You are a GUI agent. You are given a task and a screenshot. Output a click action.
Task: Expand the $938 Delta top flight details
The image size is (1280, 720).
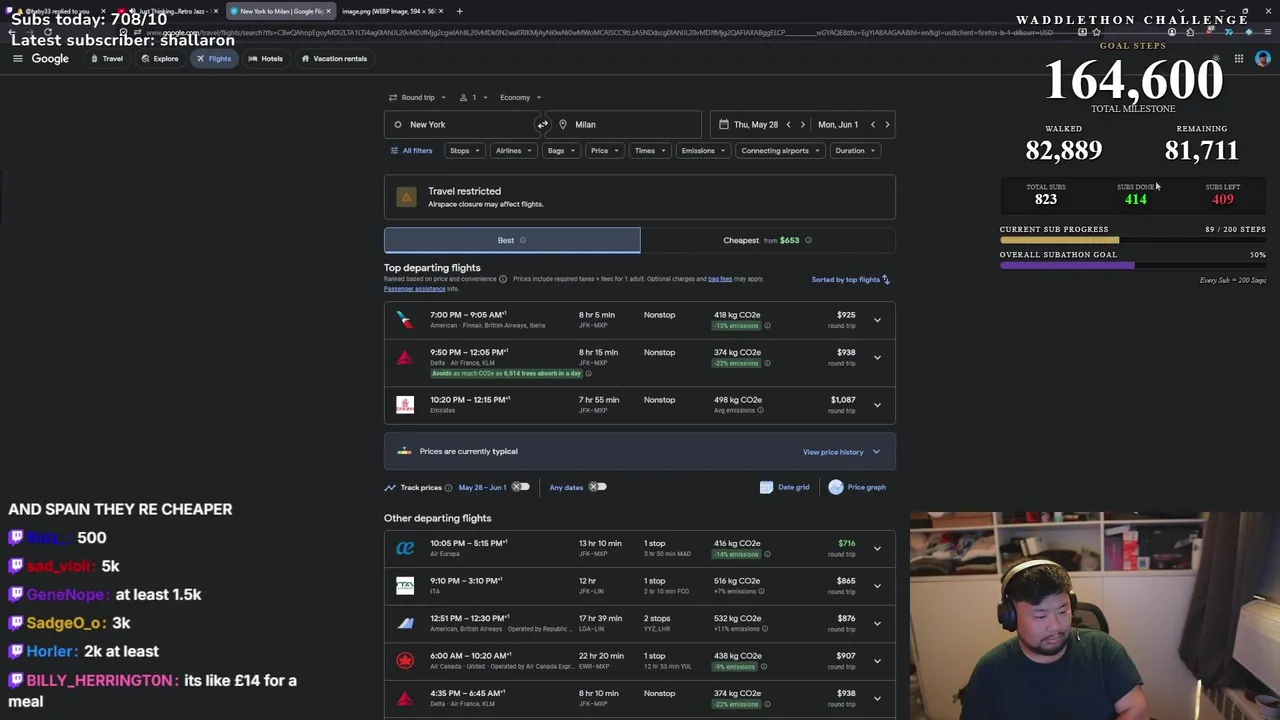click(x=877, y=357)
